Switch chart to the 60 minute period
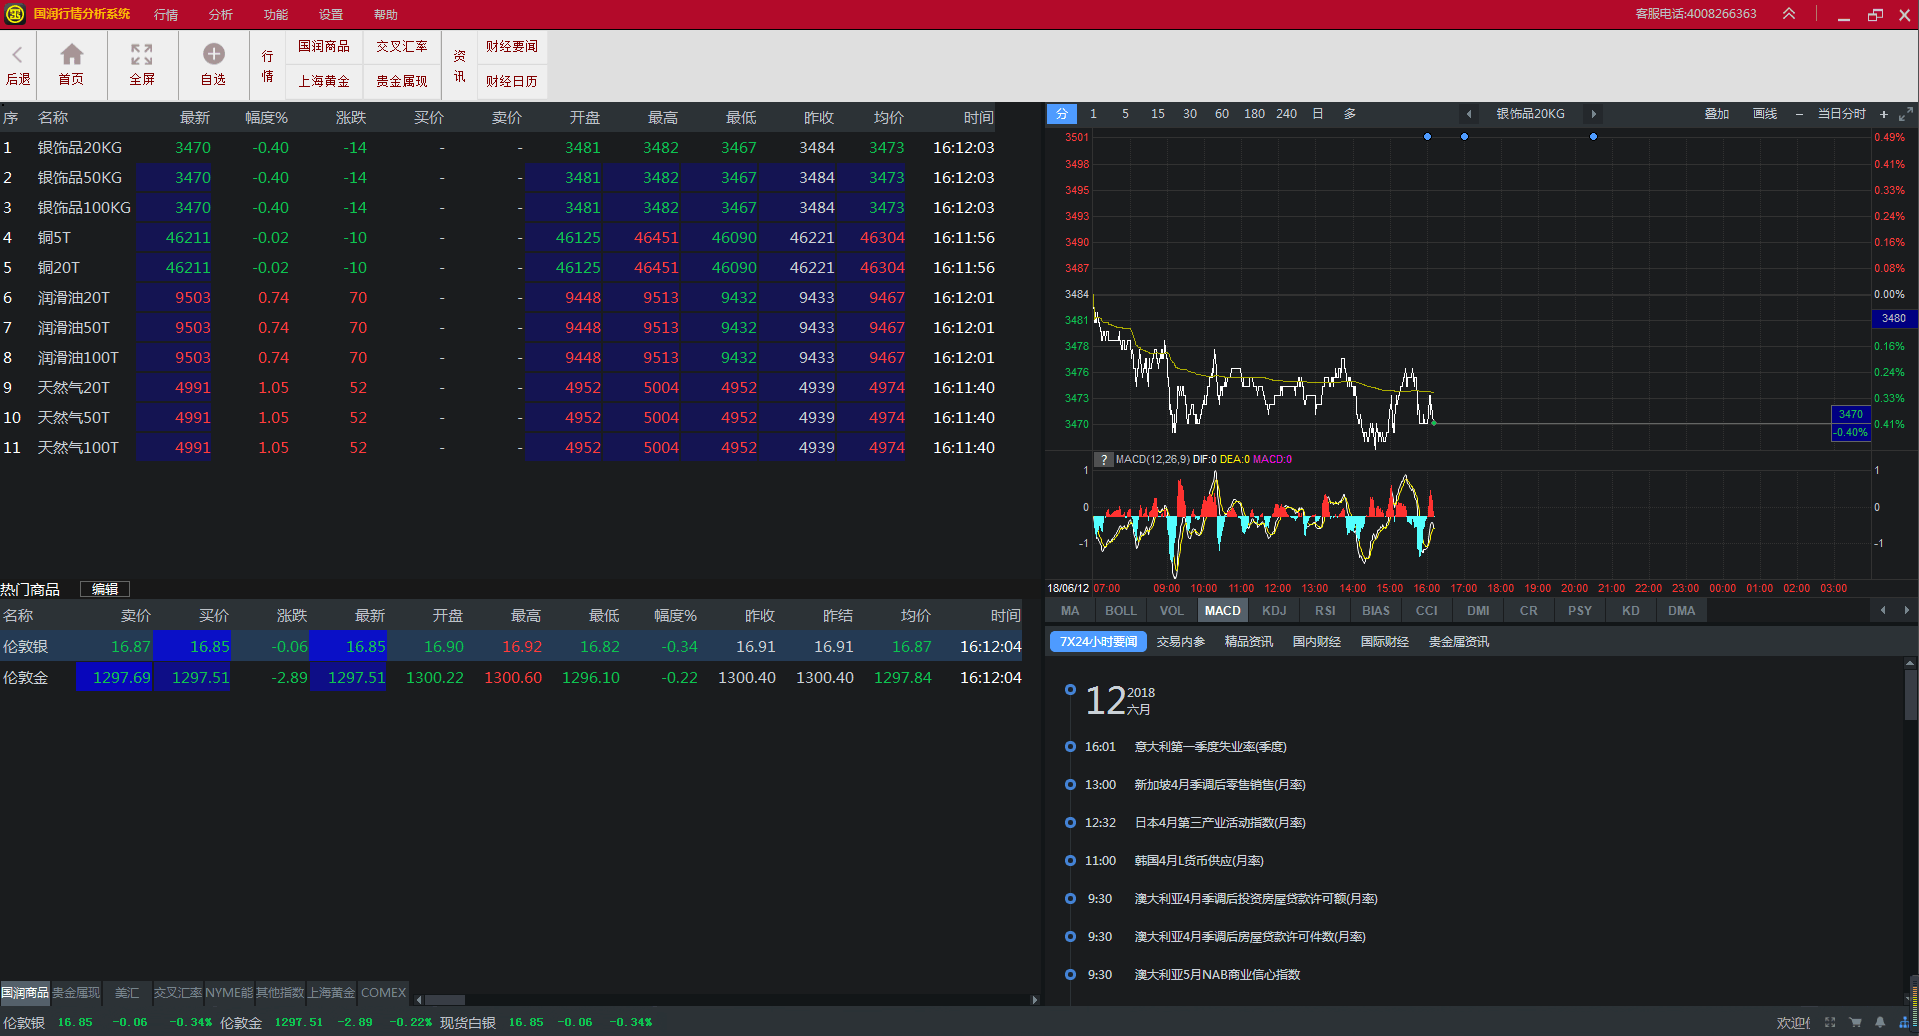1919x1036 pixels. coord(1221,114)
